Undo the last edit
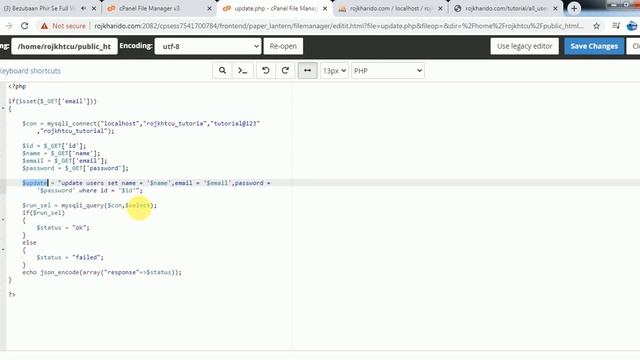The width and height of the screenshot is (640, 360). point(266,71)
